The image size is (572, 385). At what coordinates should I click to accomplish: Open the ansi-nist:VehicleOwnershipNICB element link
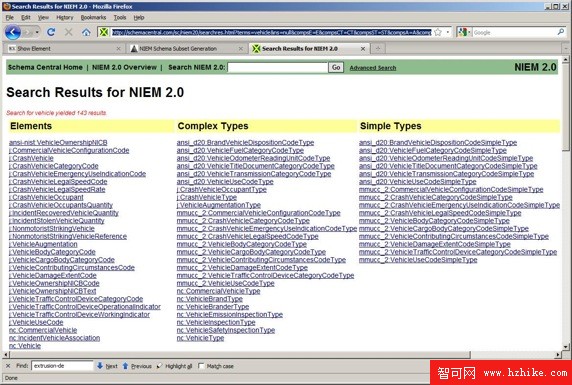point(58,143)
